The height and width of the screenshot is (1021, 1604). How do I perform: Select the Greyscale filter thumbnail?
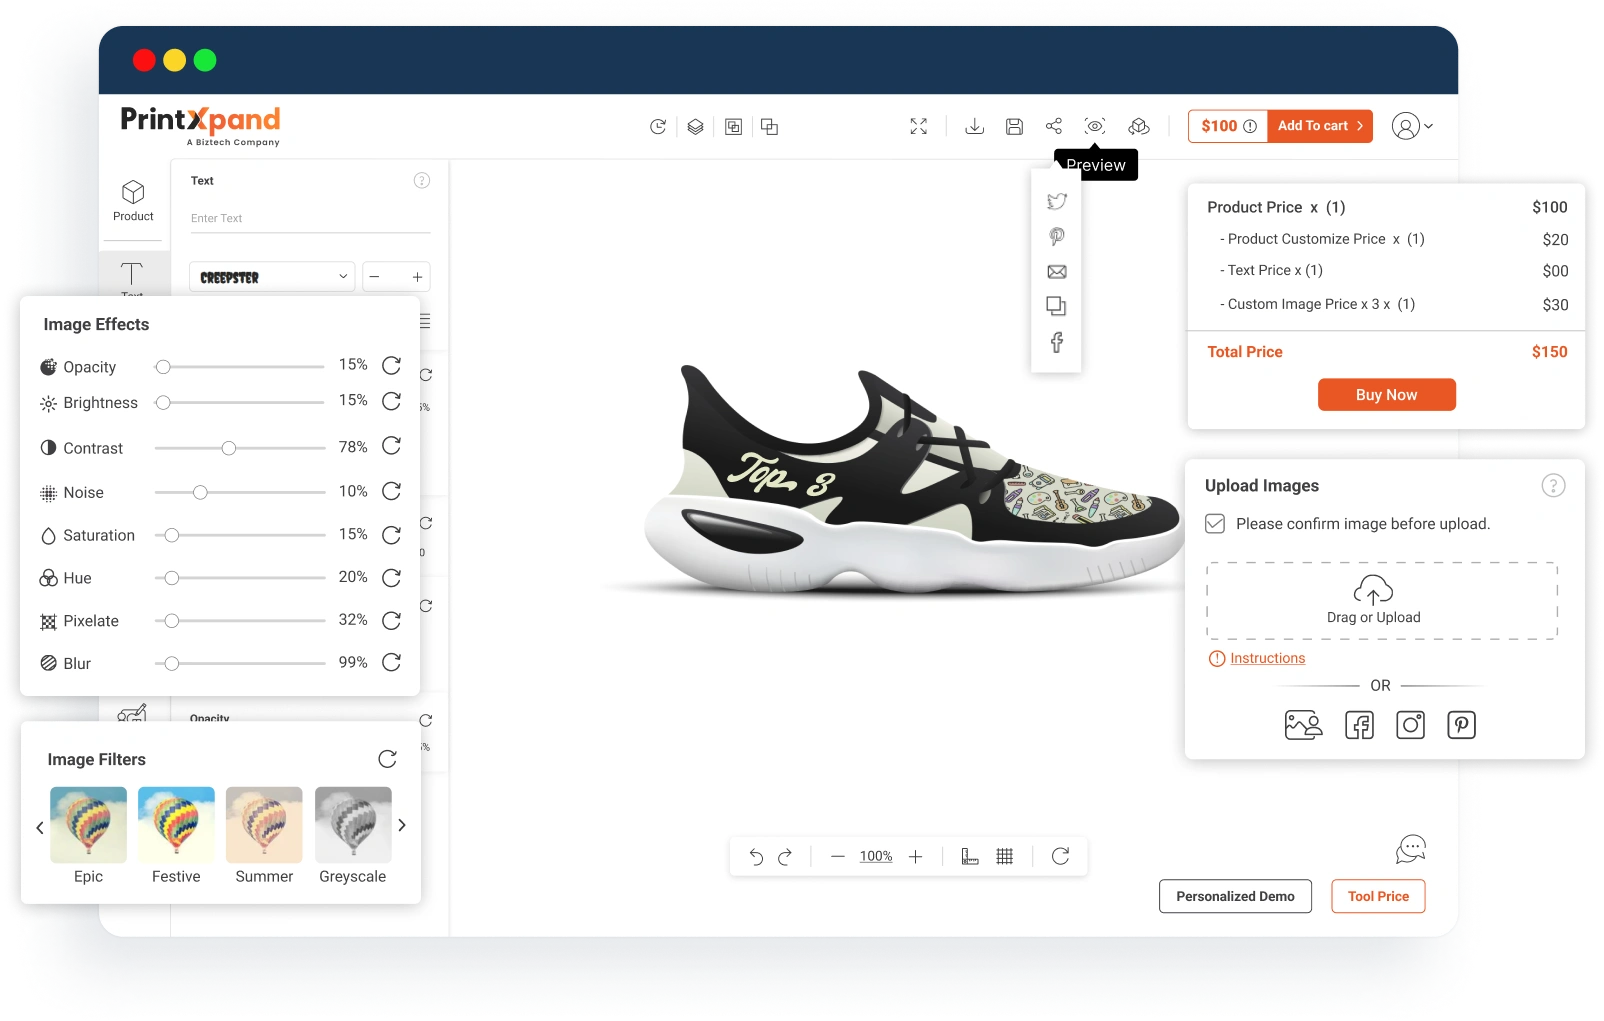[x=353, y=825]
